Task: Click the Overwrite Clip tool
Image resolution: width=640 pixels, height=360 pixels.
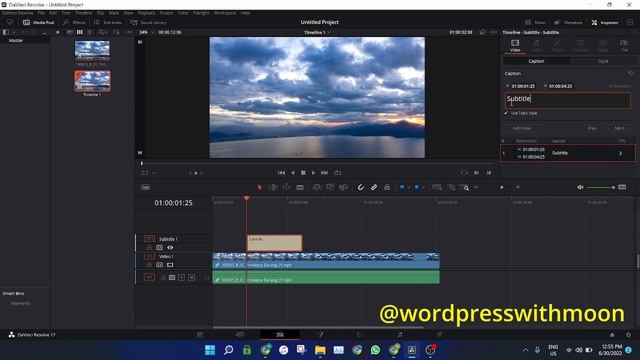Action: pos(330,187)
